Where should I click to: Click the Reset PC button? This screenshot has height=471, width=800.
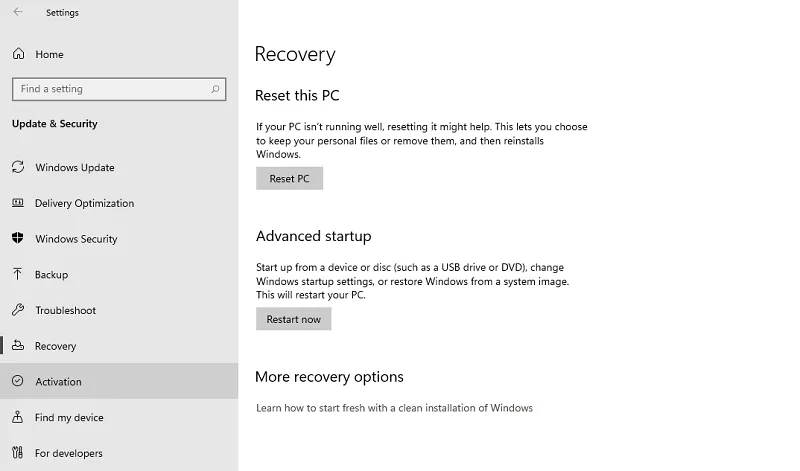[x=289, y=179]
